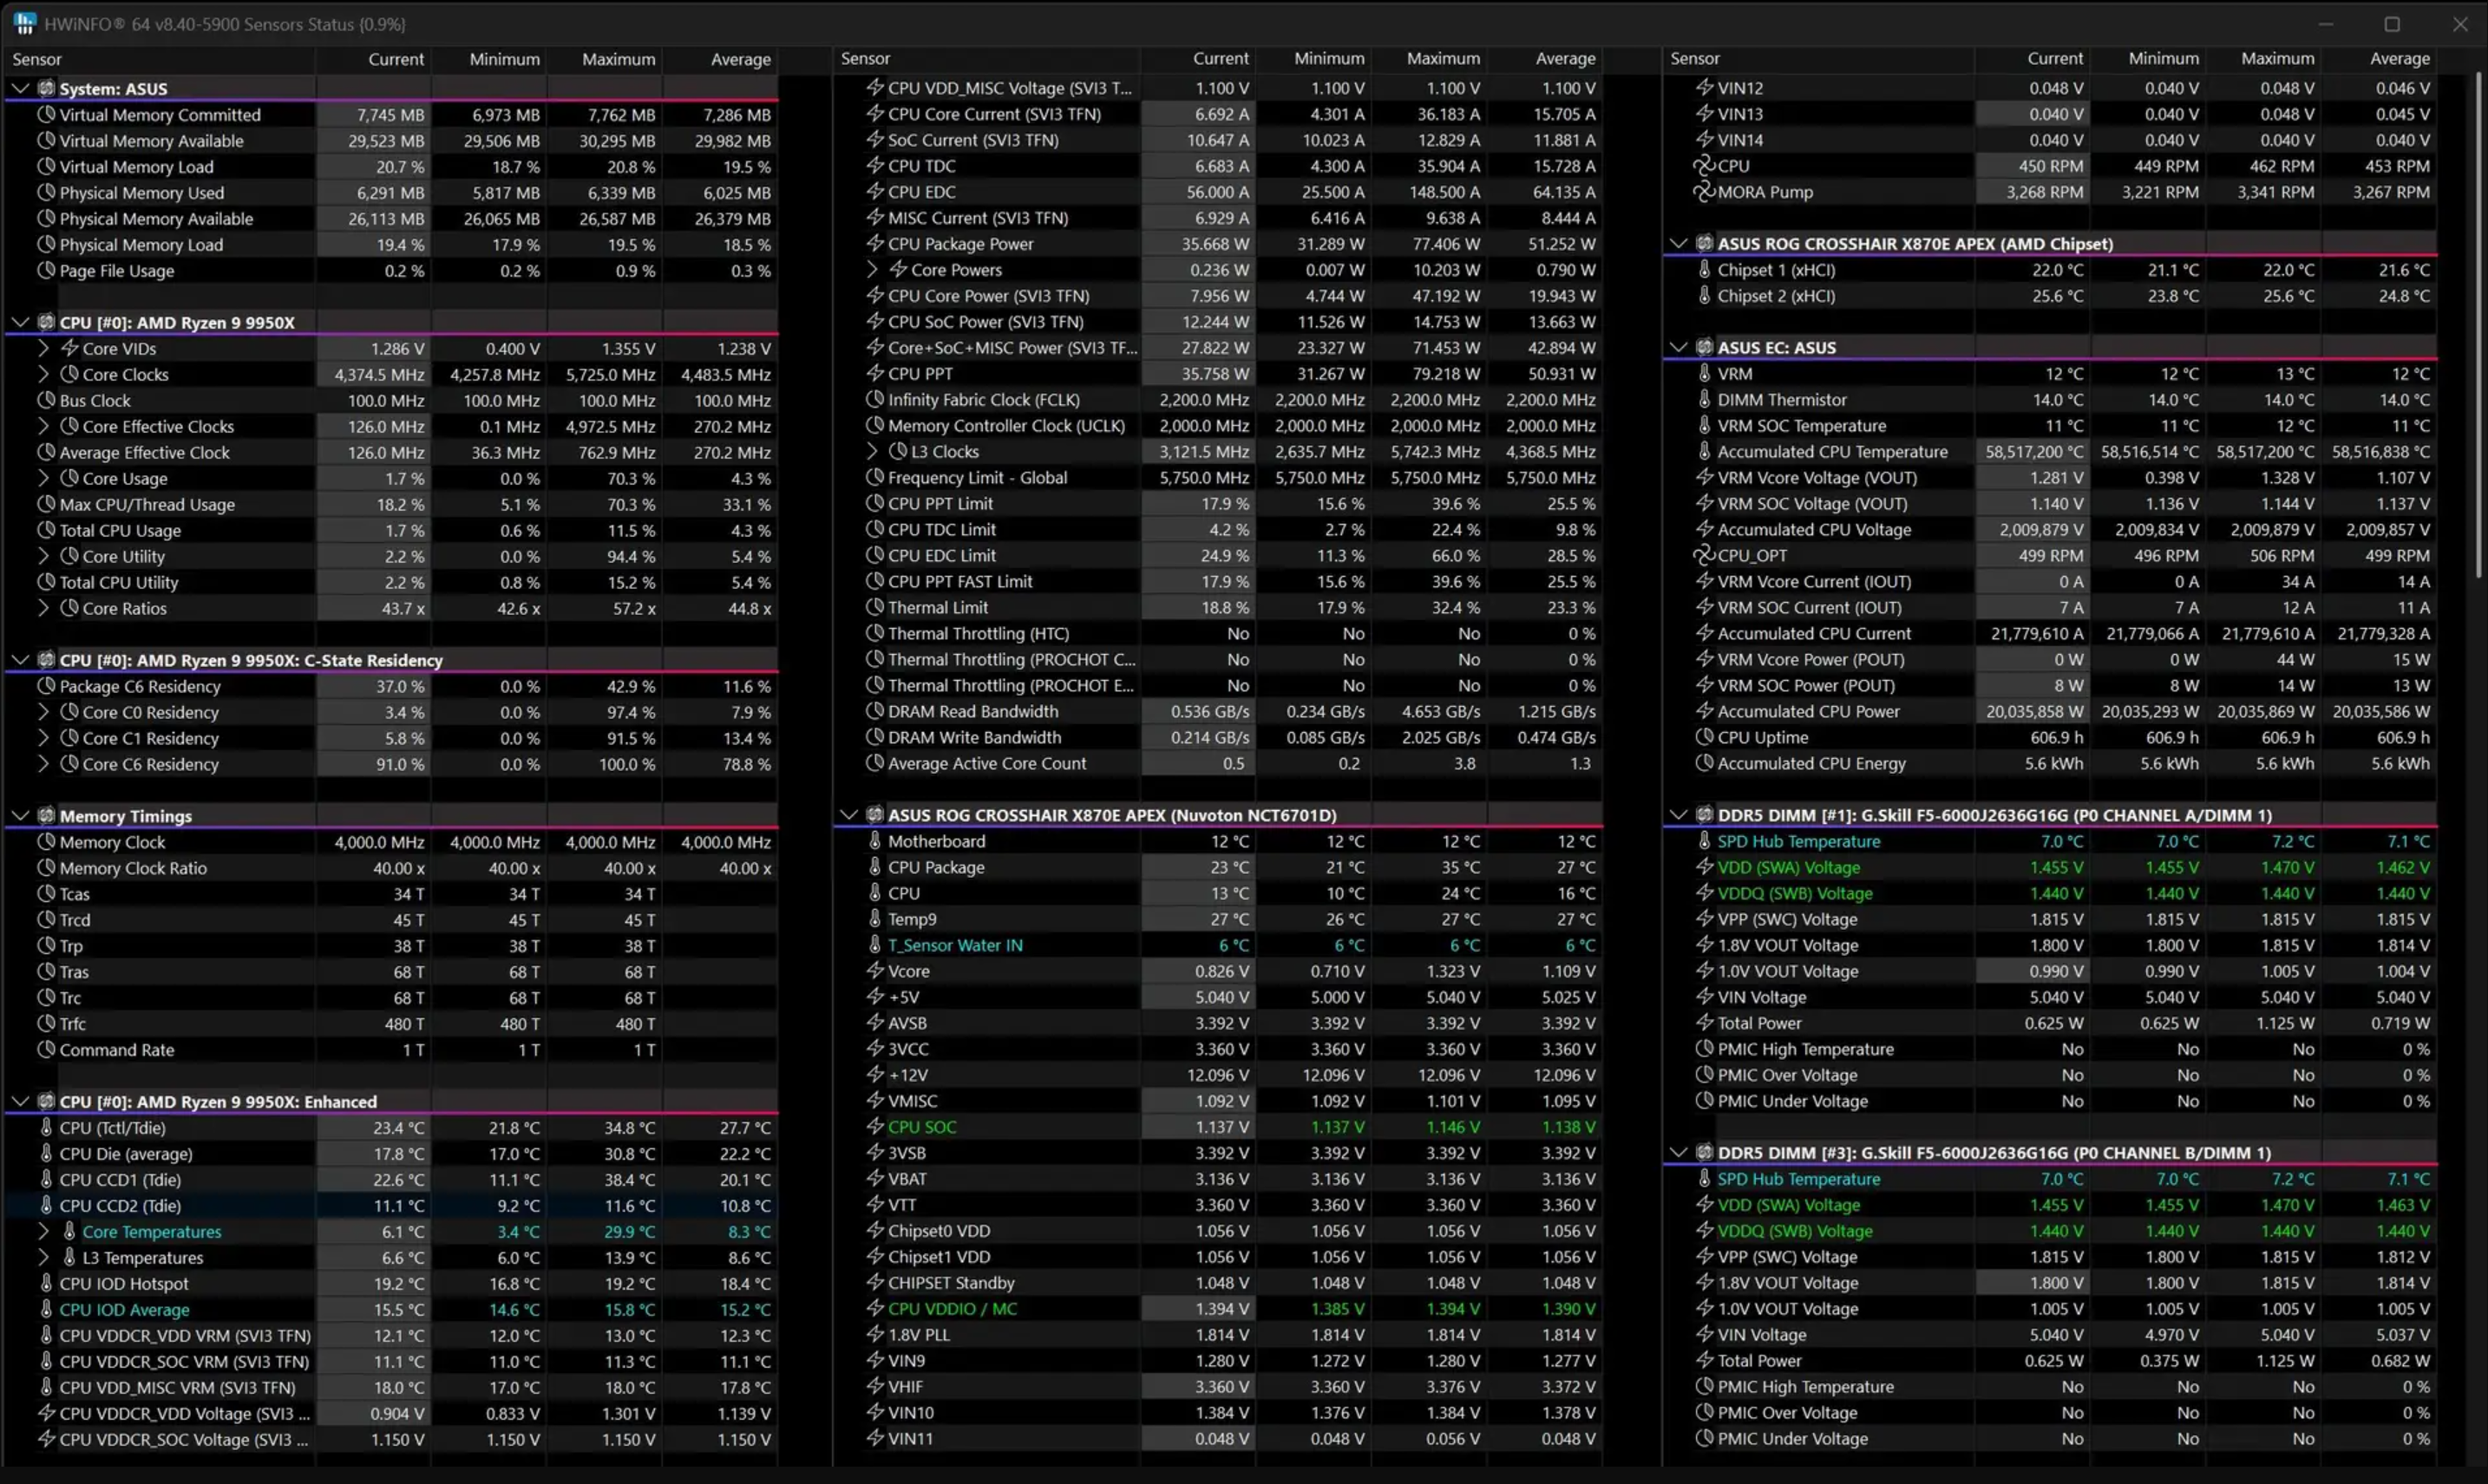Click the thermometer icon beside CPU (Tctl/Tdie)
The image size is (2488, 1484).
click(x=46, y=1127)
